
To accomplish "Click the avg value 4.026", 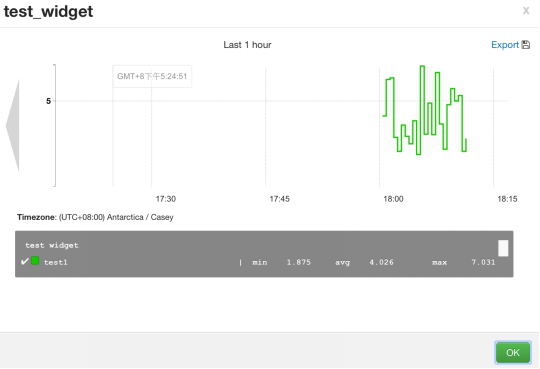I will click(381, 262).
